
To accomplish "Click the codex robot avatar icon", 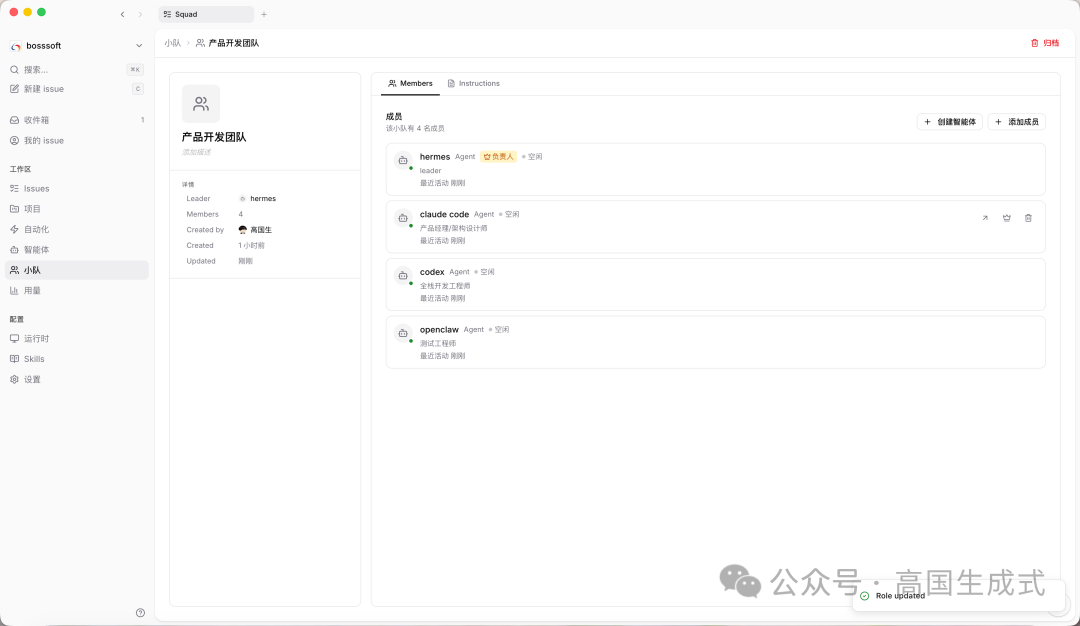I will [403, 276].
